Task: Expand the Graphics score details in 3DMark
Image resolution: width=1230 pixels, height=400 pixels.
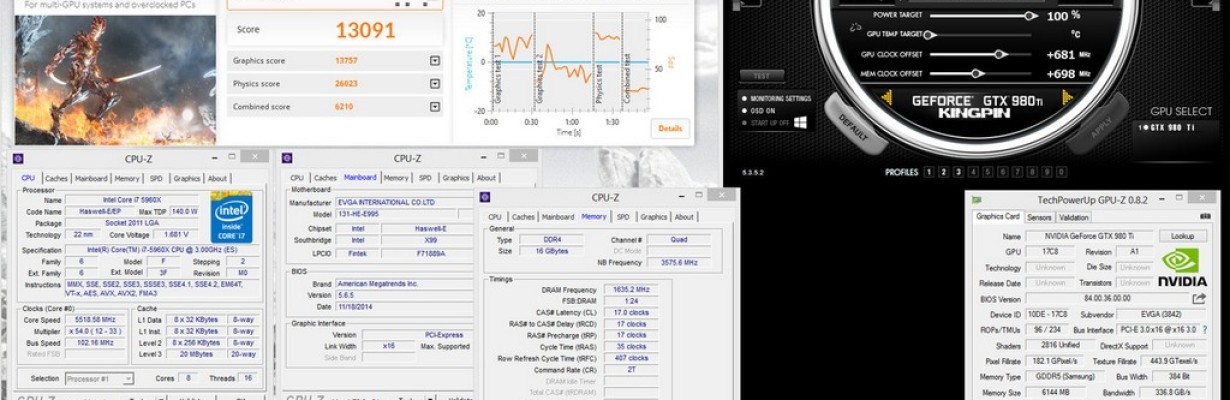Action: pos(434,61)
